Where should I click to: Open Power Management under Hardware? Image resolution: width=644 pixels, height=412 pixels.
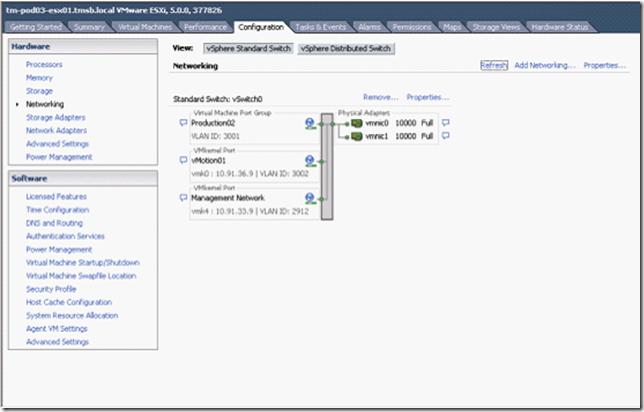59,157
